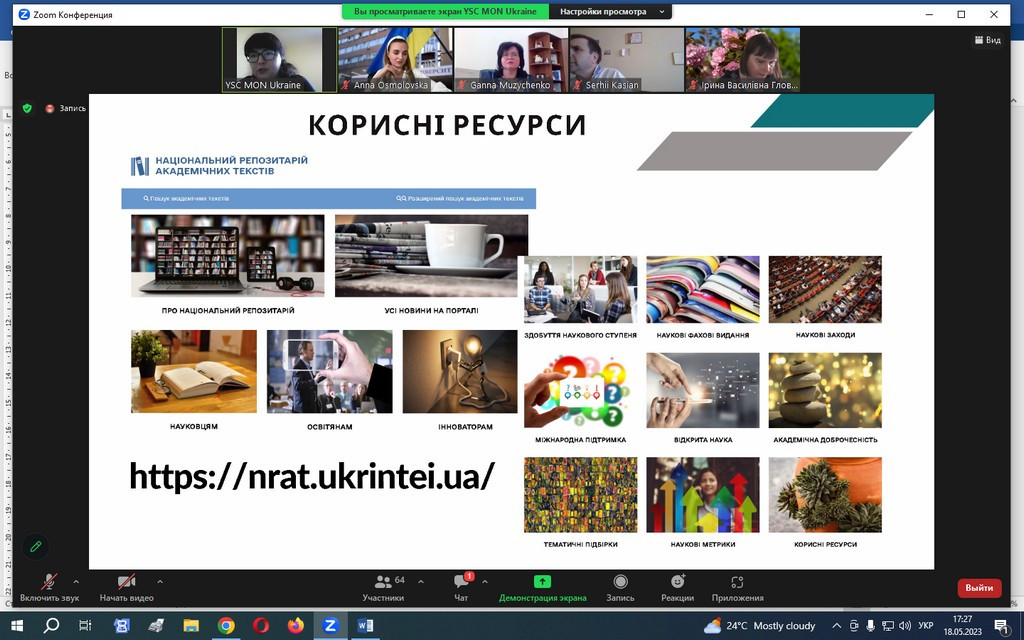Open Настройки просмотра view options dropdown

pyautogui.click(x=609, y=12)
